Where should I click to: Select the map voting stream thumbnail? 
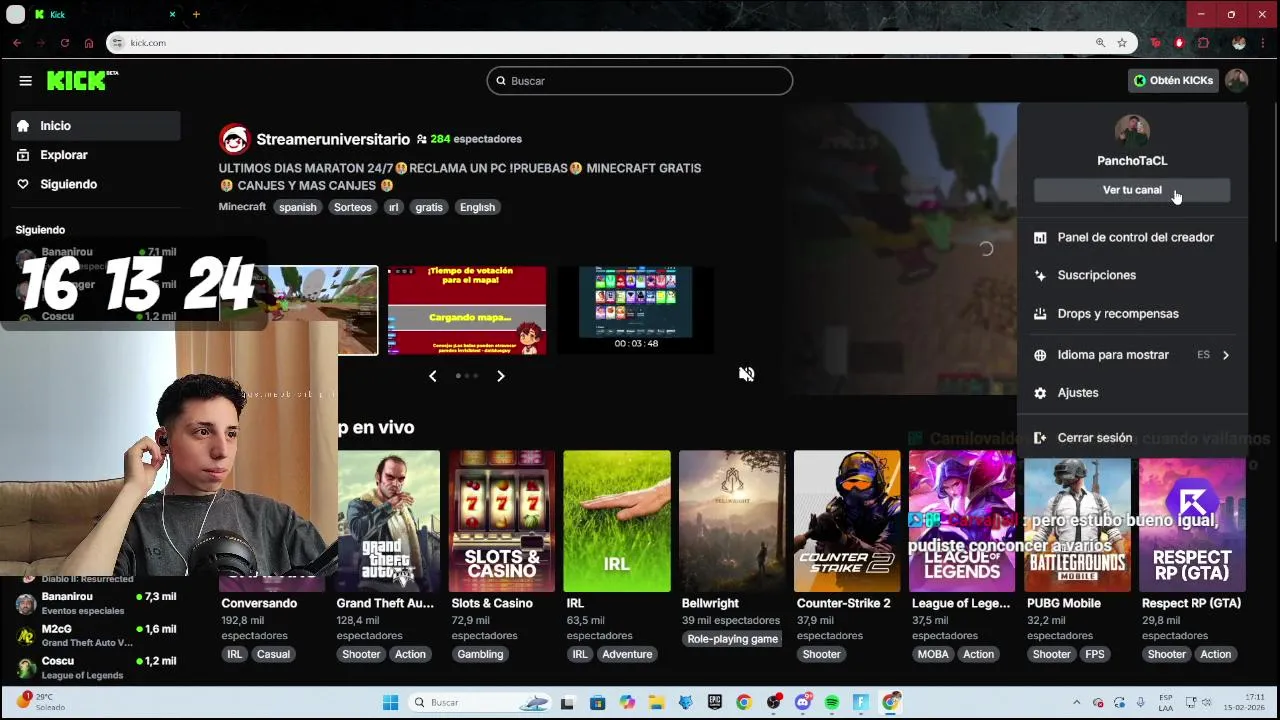pos(467,310)
